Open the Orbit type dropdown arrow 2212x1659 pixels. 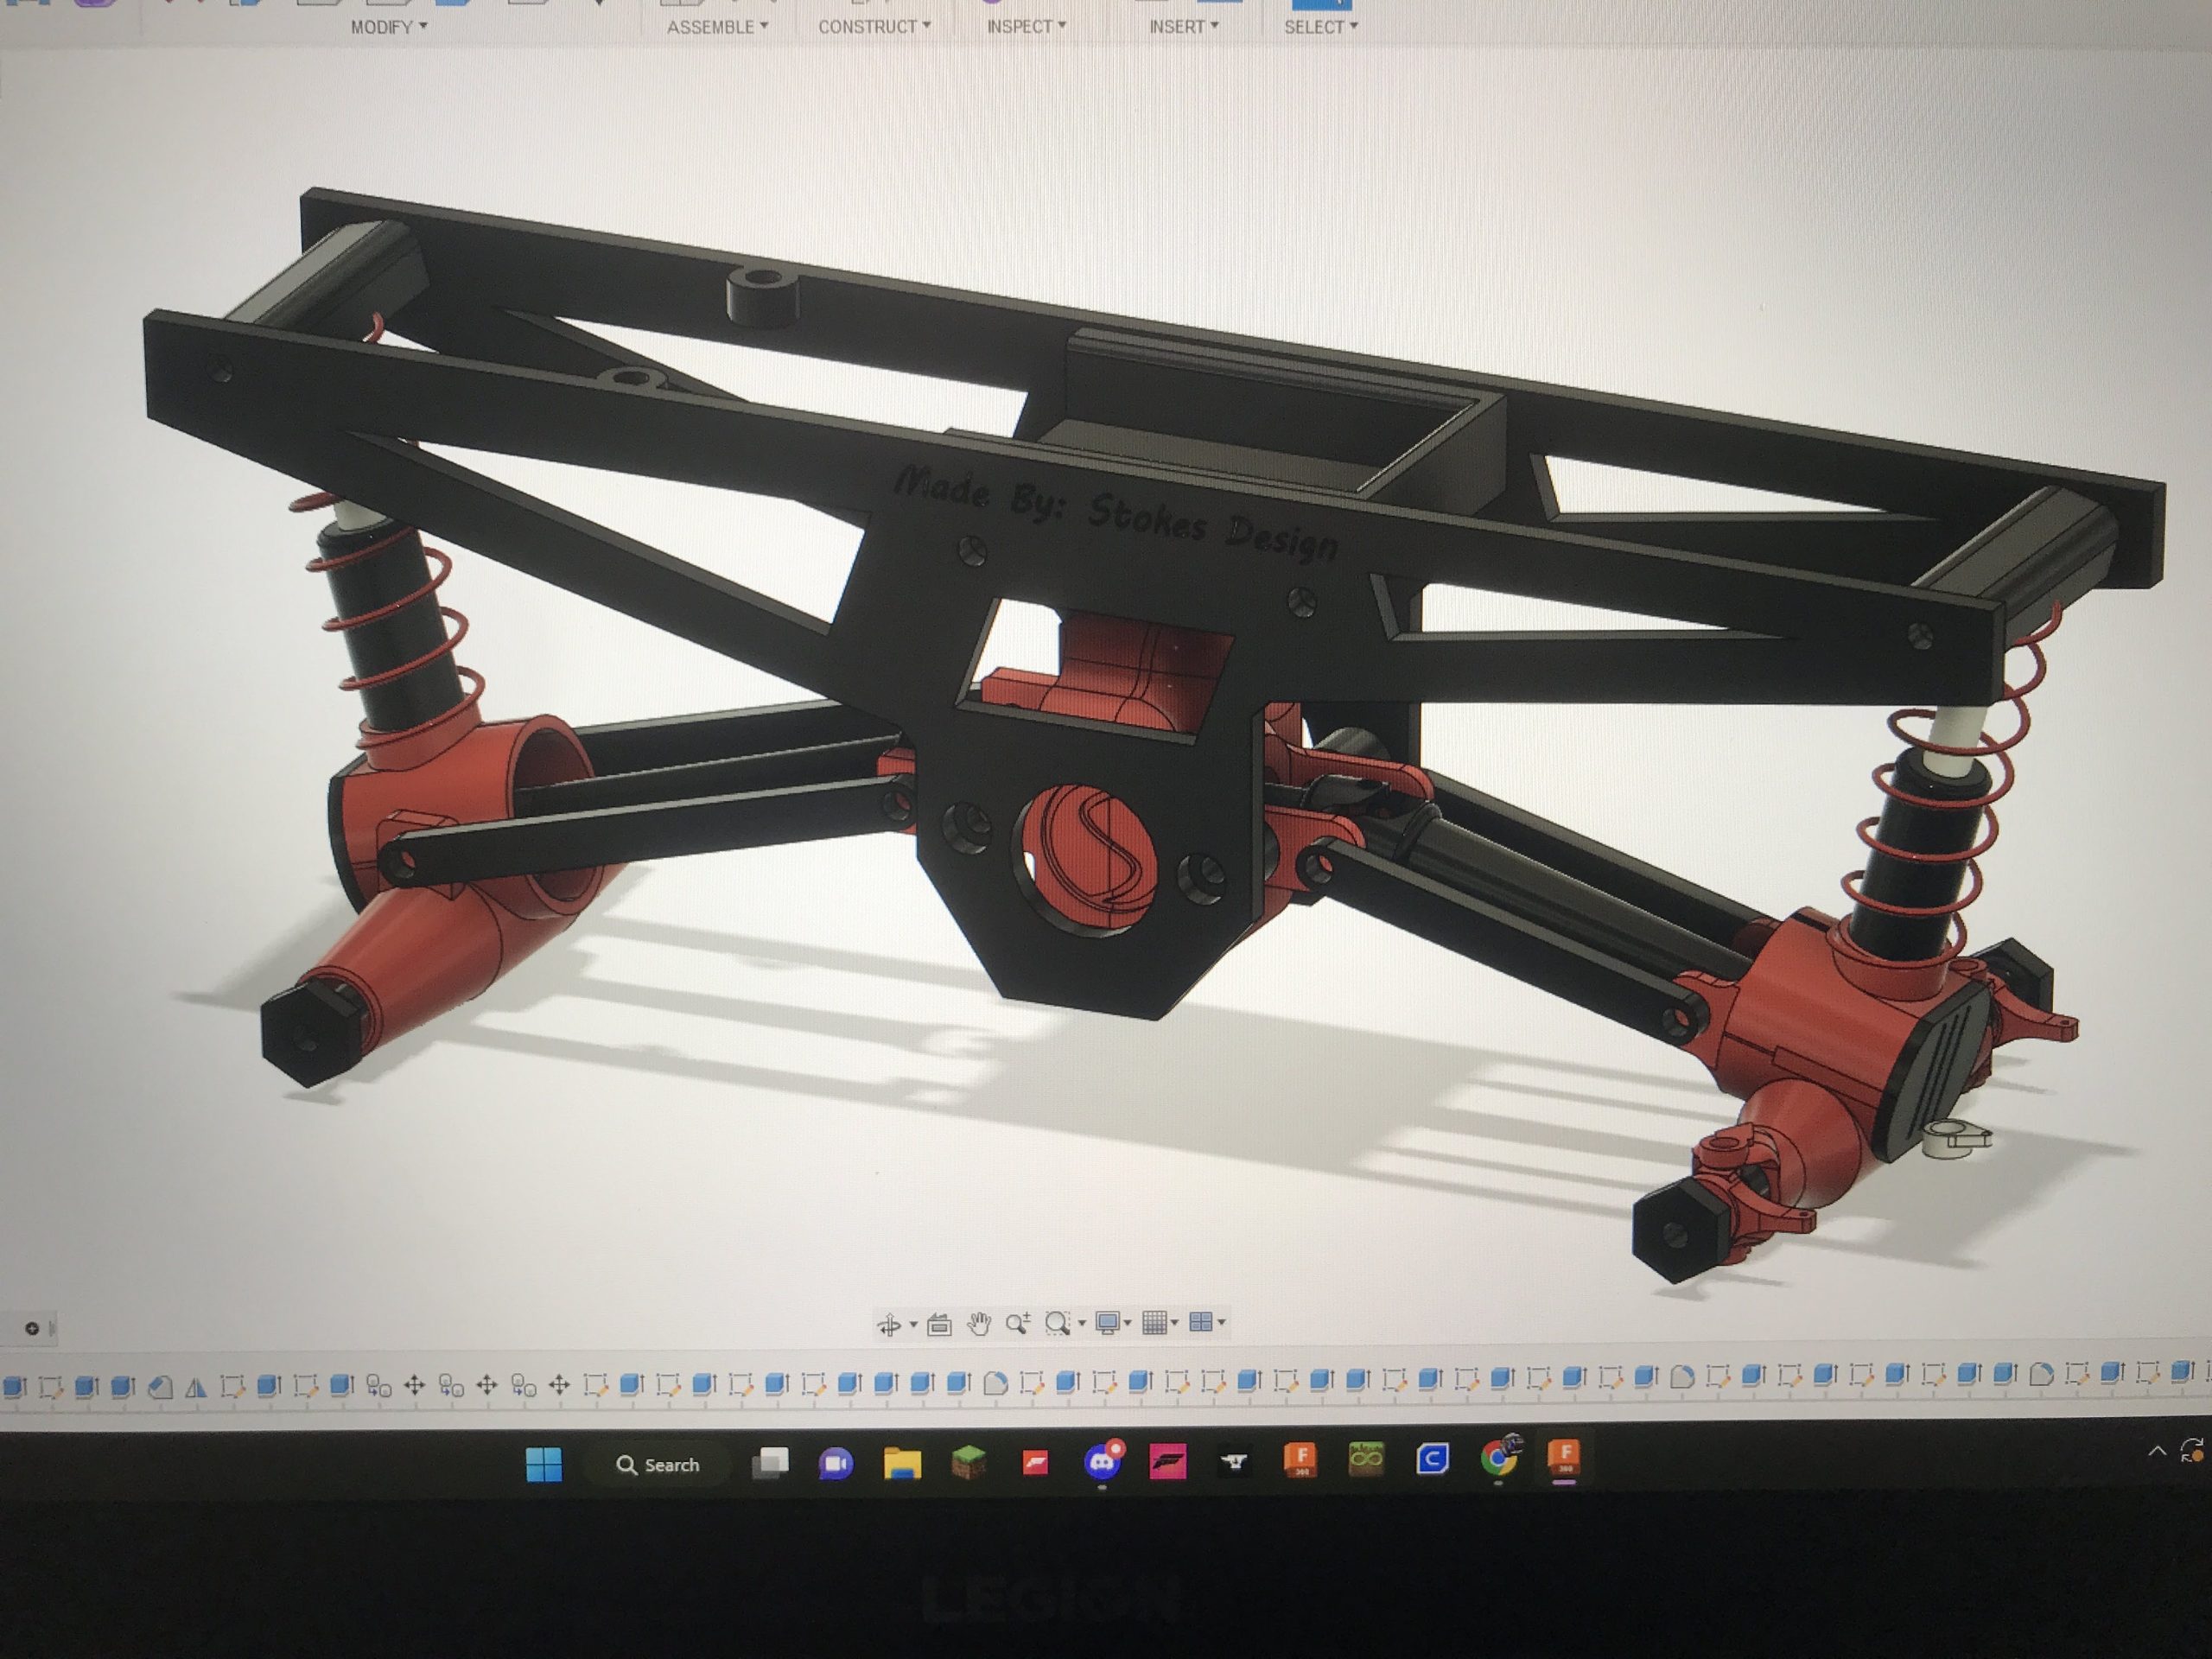913,1326
